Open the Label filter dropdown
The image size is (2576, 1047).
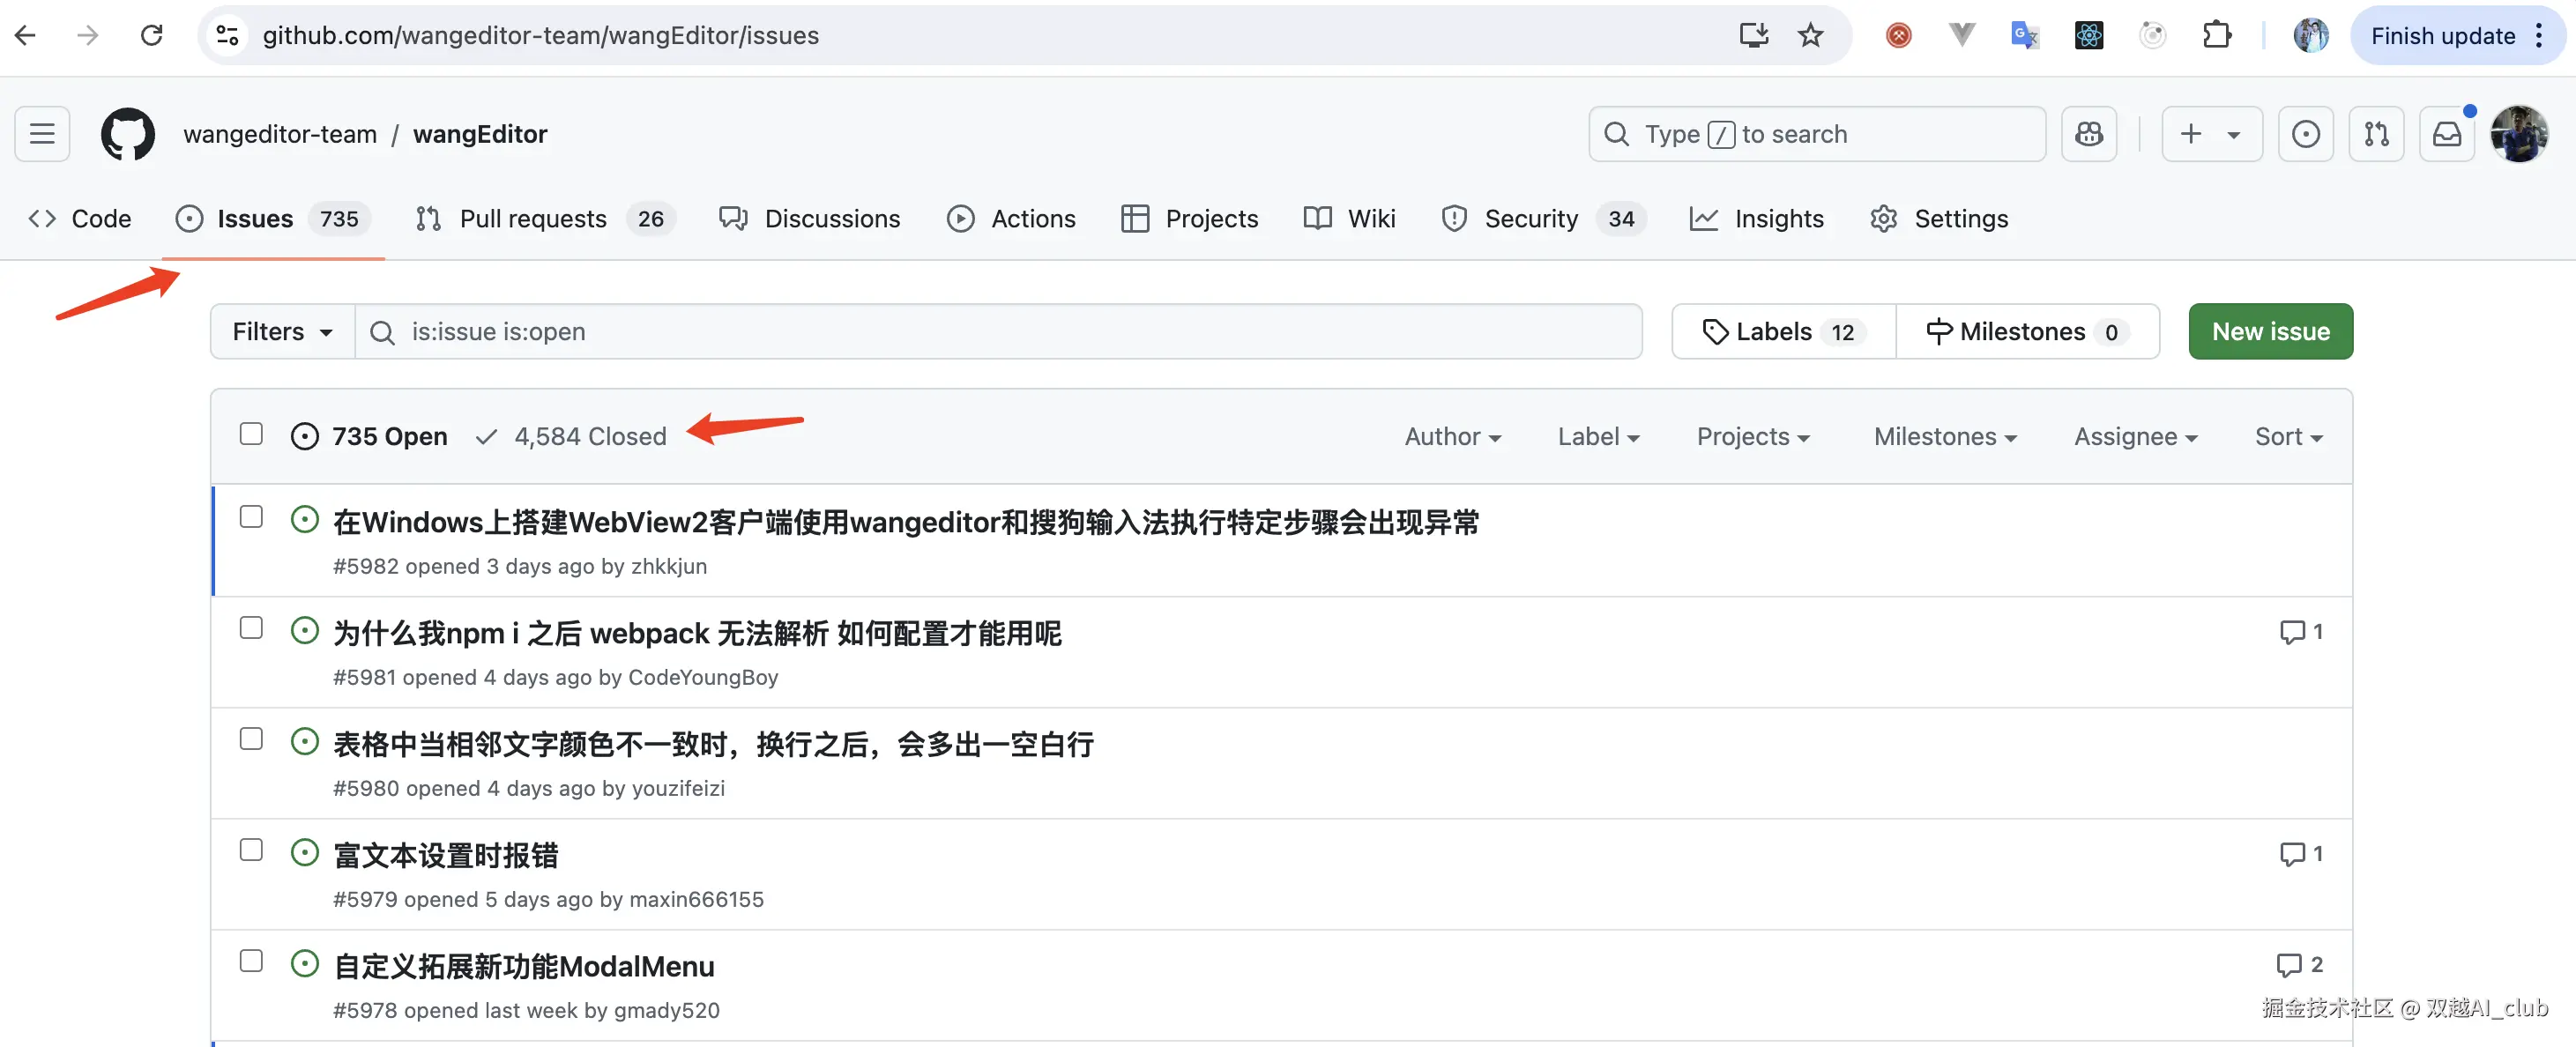(1598, 437)
